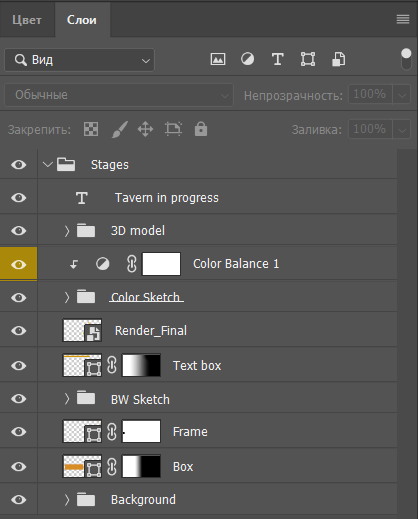This screenshot has width=418, height=519.
Task: Filter layers by pixel image type
Action: (218, 59)
